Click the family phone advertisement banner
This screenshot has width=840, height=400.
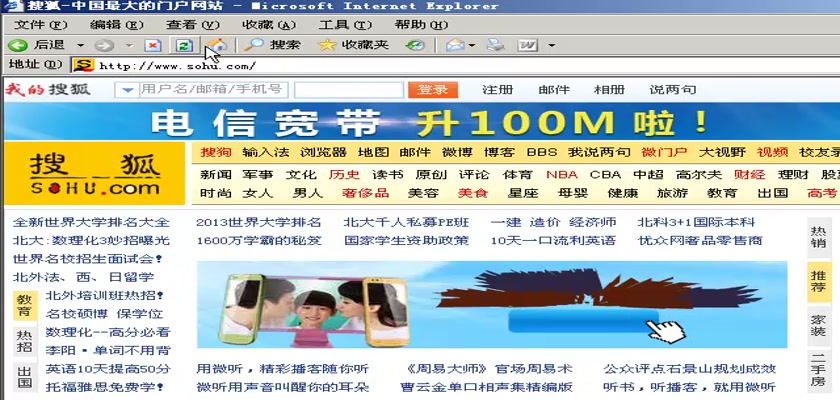pos(492,305)
